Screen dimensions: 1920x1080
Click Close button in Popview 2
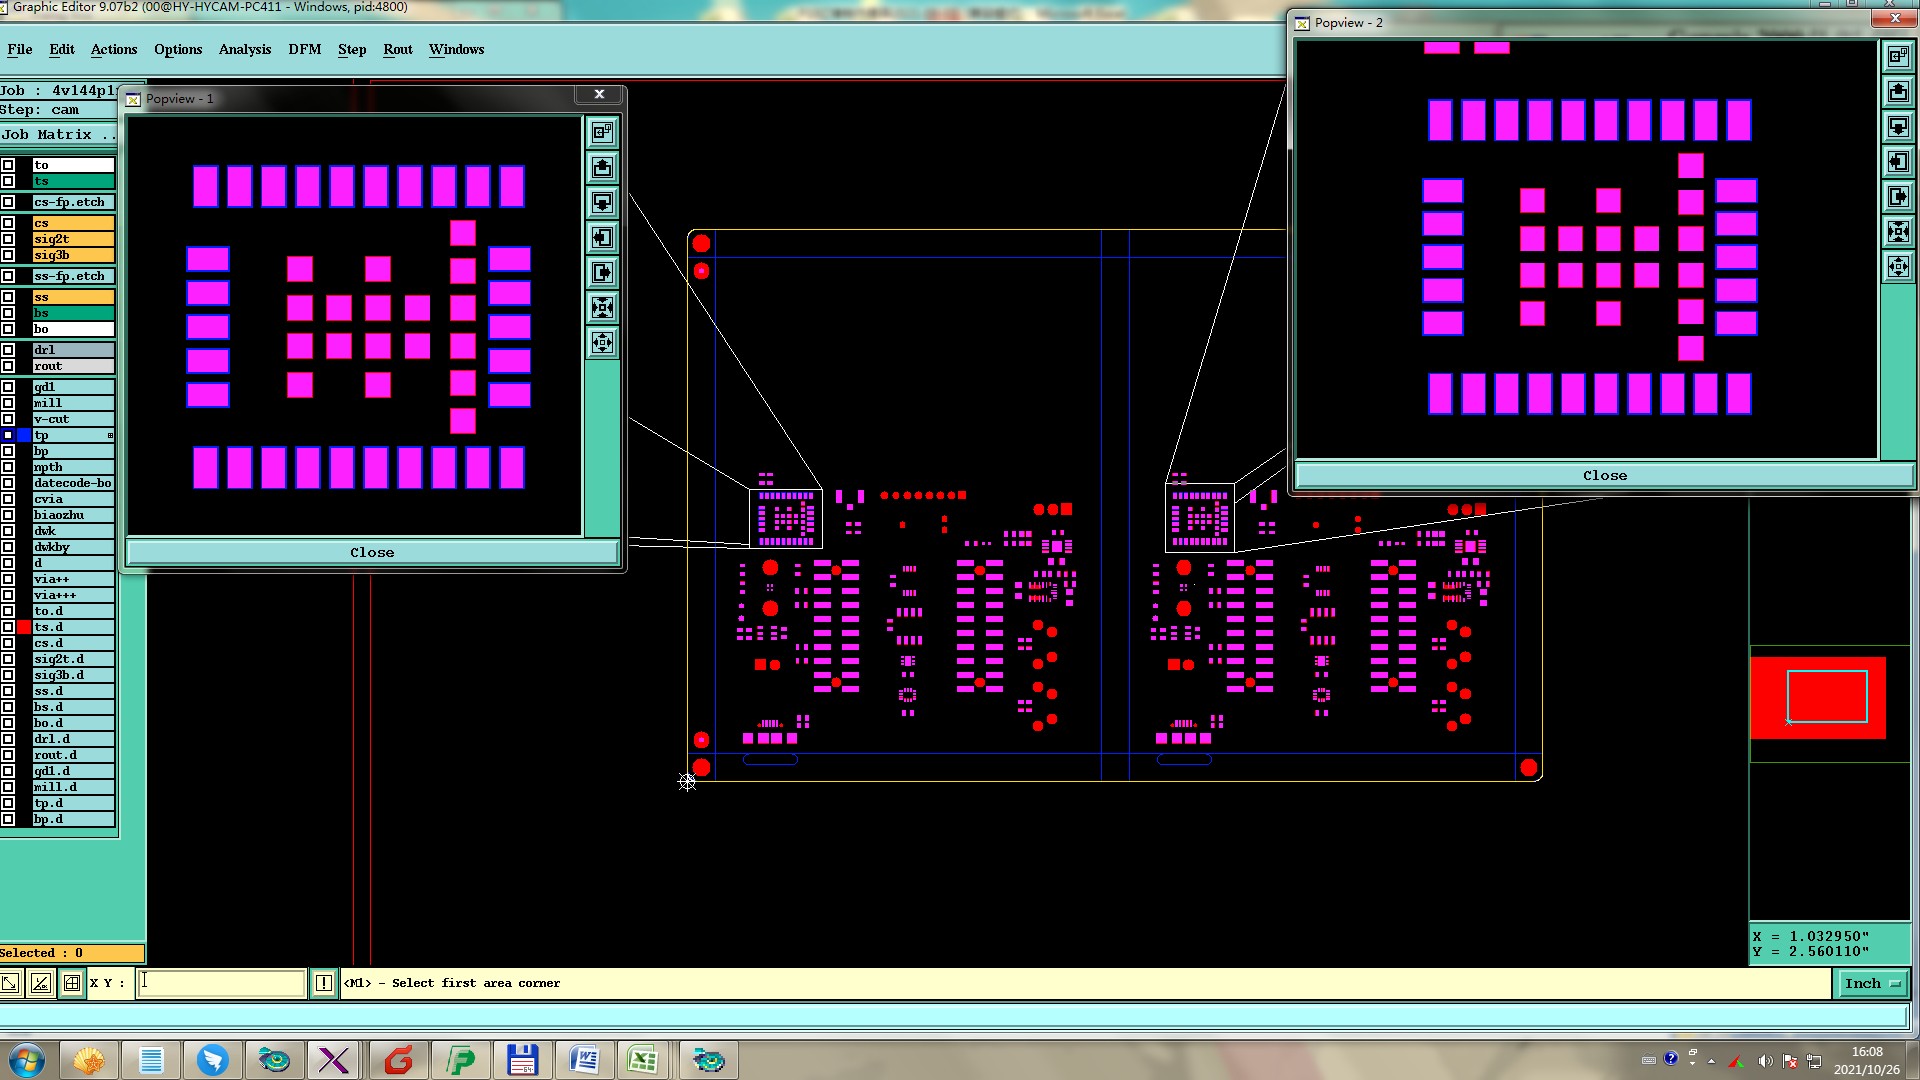point(1604,475)
